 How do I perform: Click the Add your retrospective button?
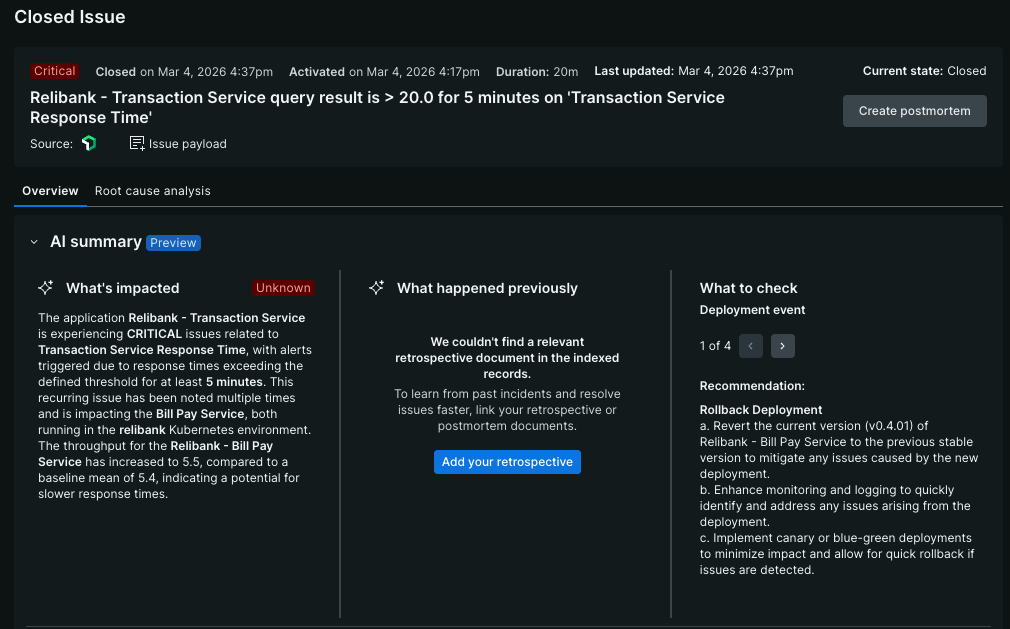click(x=507, y=461)
